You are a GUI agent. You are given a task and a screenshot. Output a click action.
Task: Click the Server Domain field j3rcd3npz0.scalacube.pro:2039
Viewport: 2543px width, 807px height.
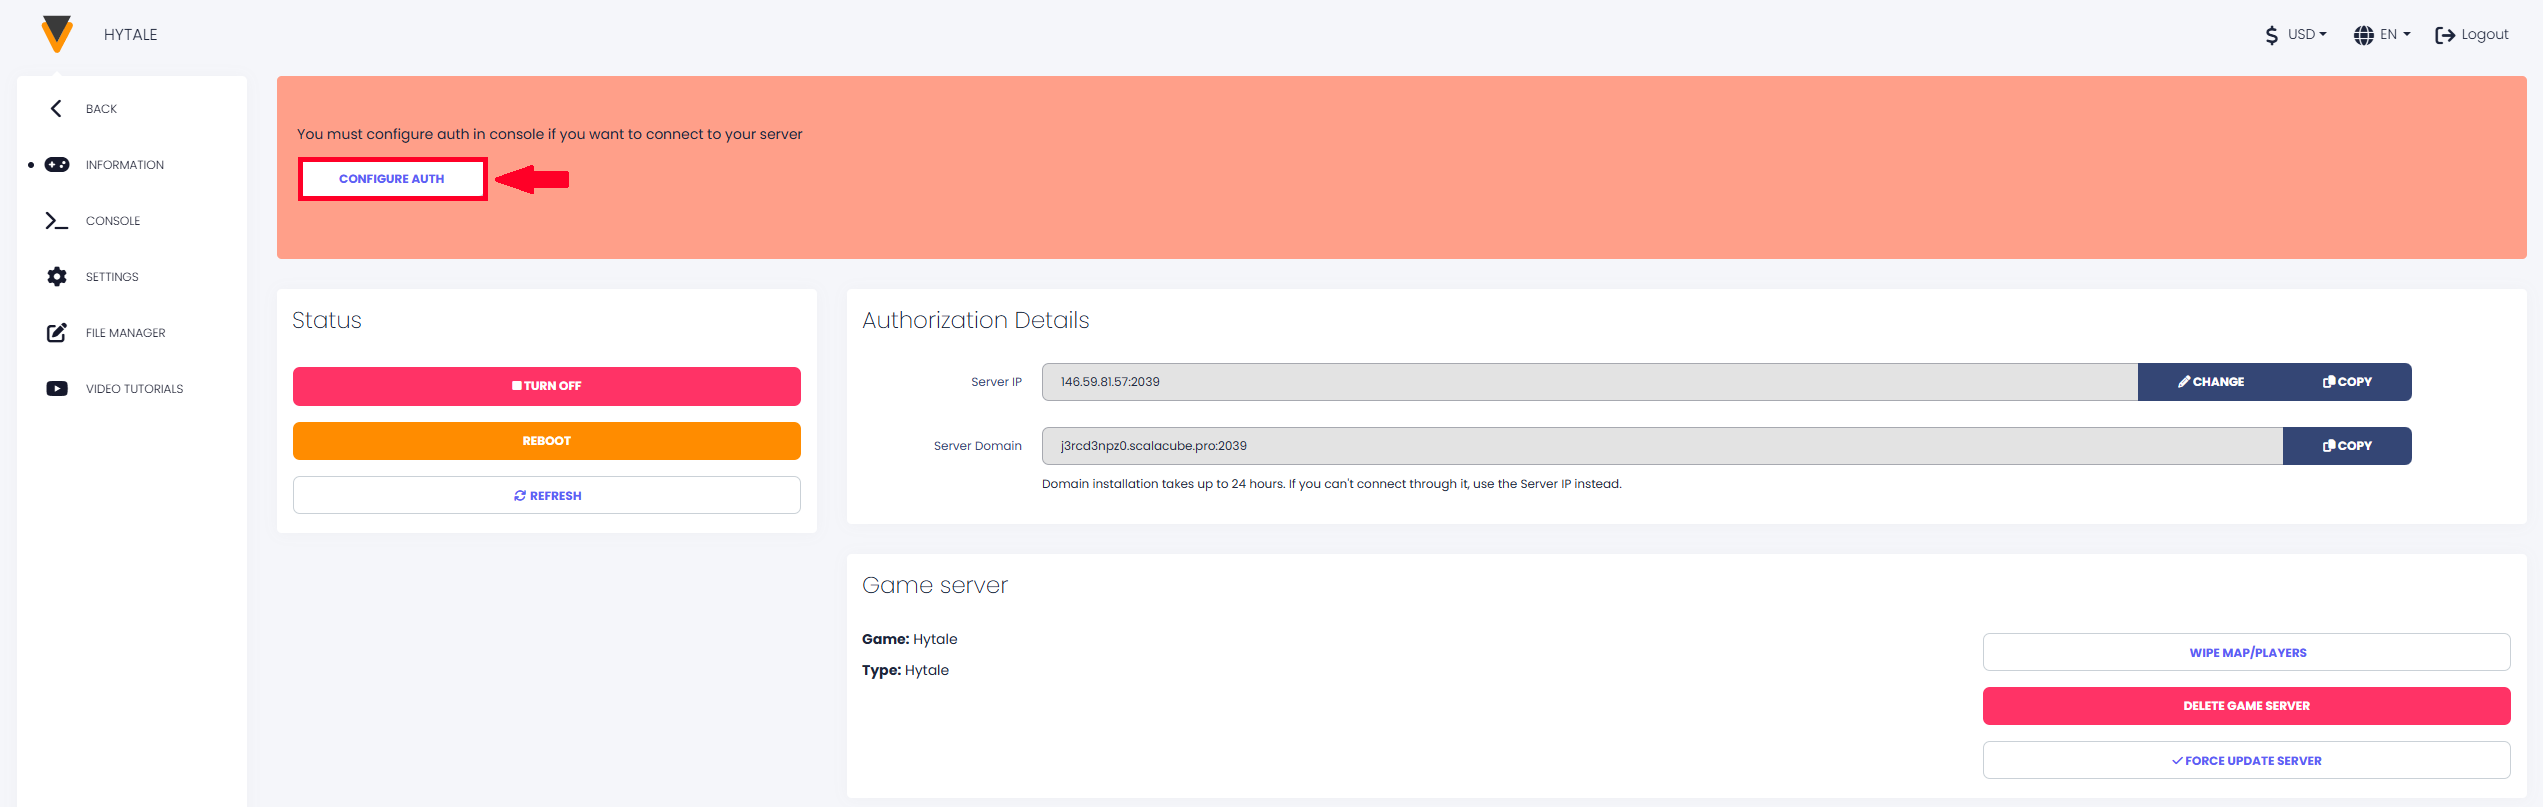[1662, 446]
